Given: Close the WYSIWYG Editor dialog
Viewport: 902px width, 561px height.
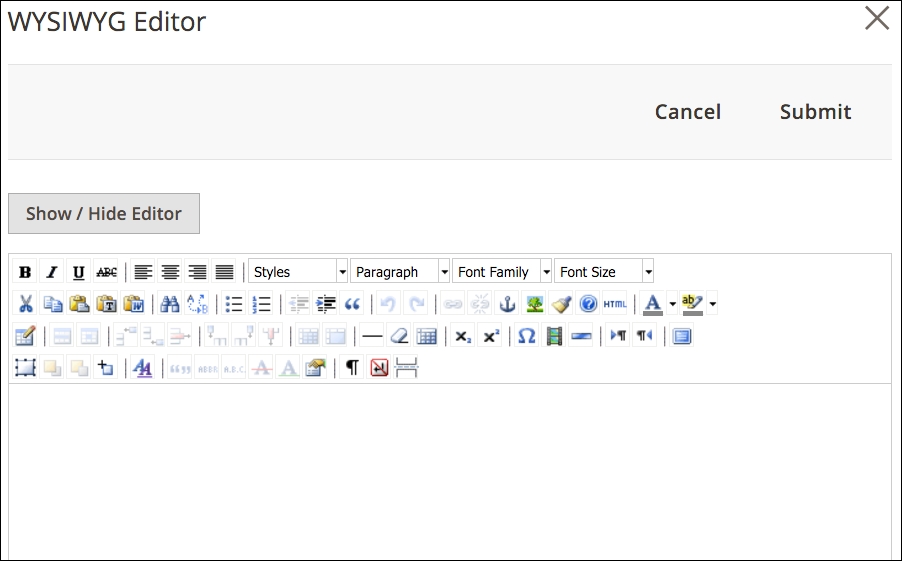Looking at the screenshot, I should (877, 18).
